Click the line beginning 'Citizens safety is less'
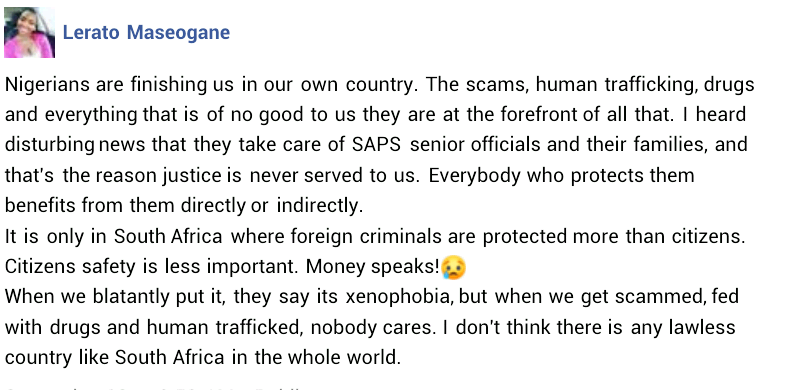 [236, 267]
